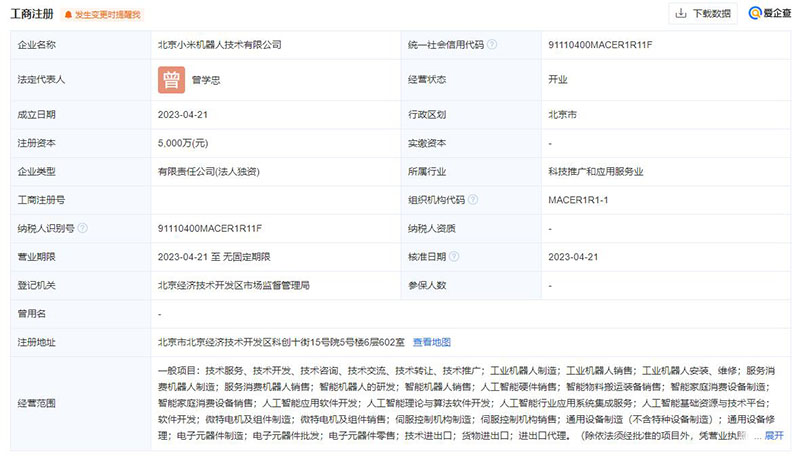800x462 pixels.
Task: Click the 下载数据 download button
Action: tap(703, 14)
